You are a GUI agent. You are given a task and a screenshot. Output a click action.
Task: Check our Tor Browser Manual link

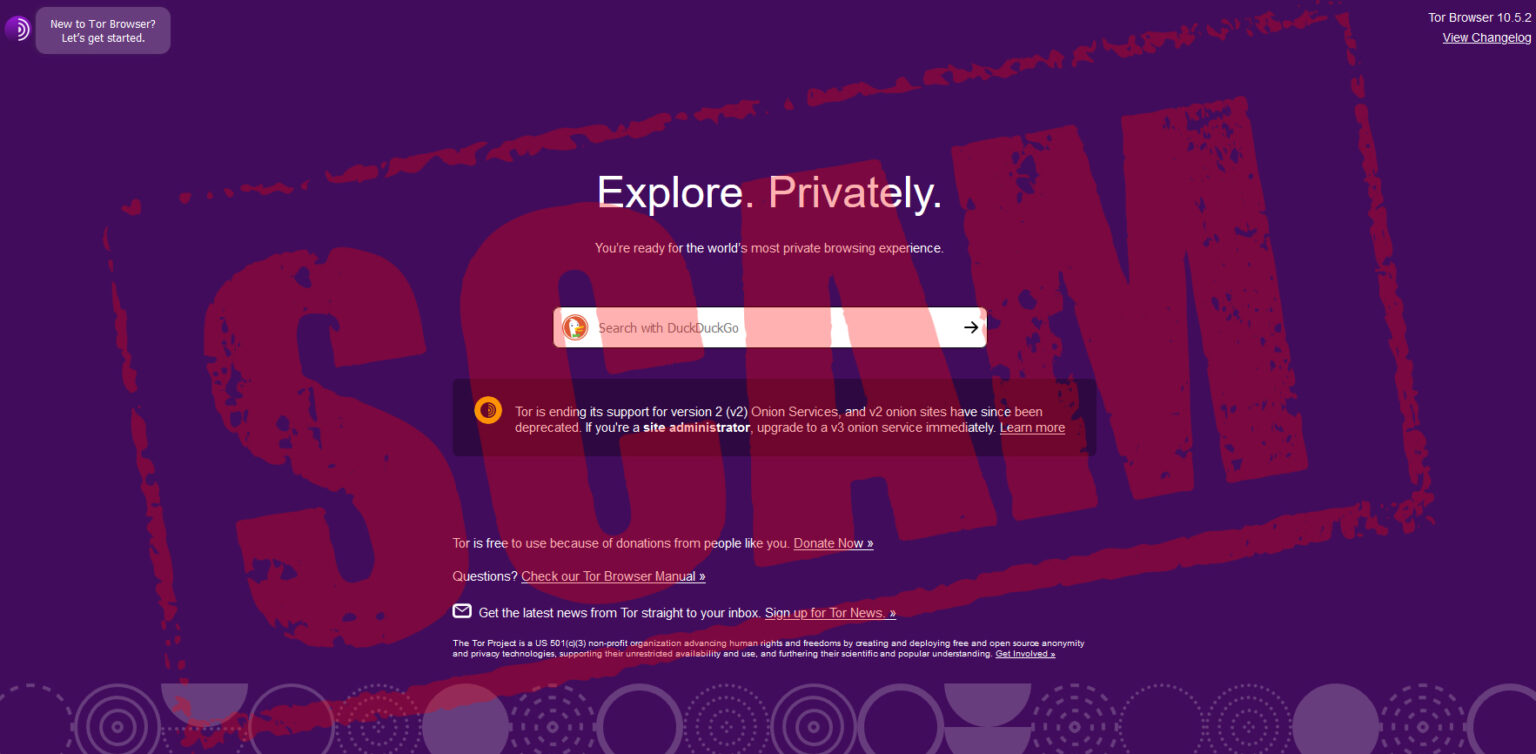coord(613,577)
